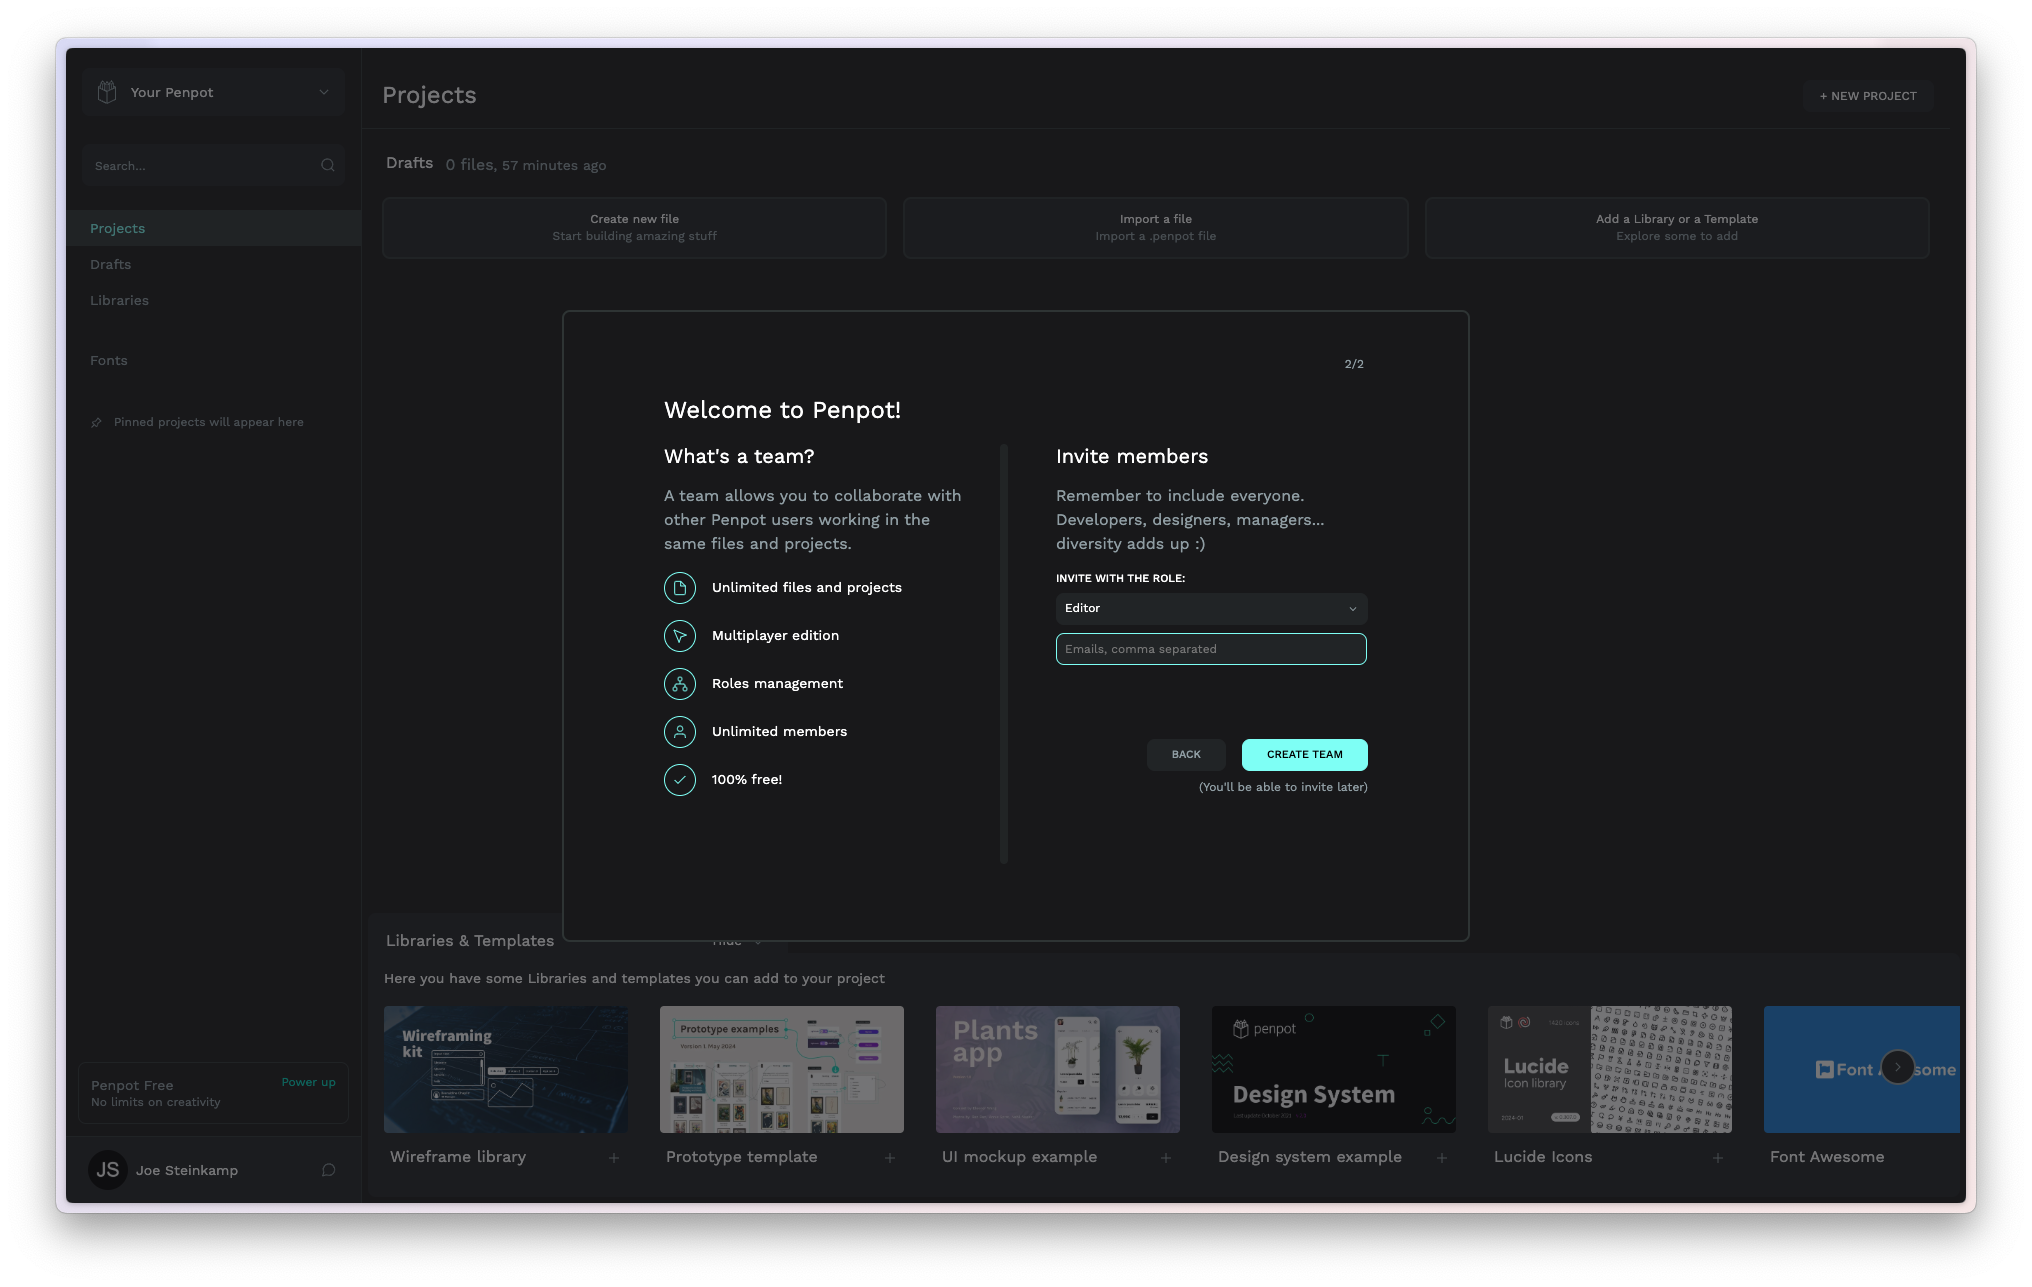Add Wireframe library with plus icon

click(614, 1158)
